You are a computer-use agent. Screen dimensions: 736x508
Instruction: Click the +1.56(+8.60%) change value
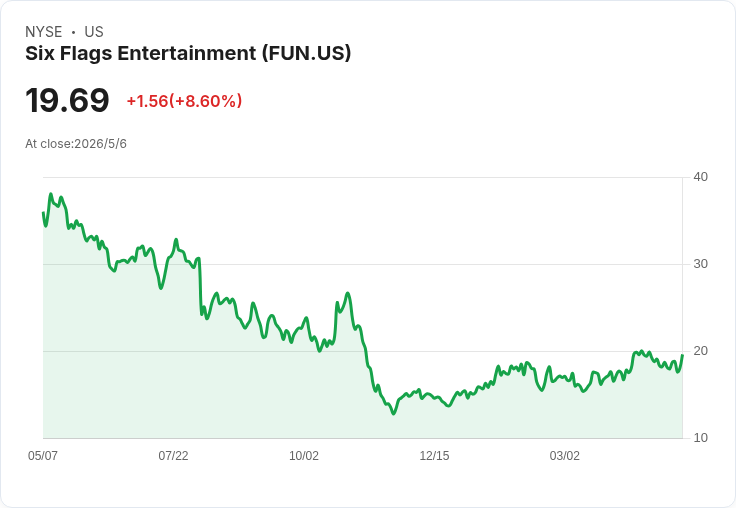[x=184, y=101]
